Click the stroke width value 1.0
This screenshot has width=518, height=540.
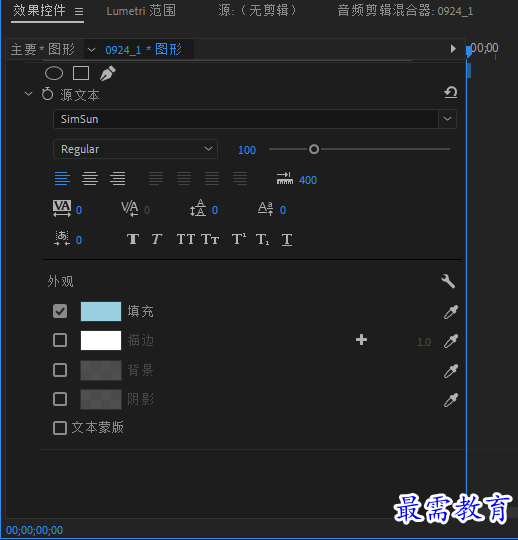424,342
